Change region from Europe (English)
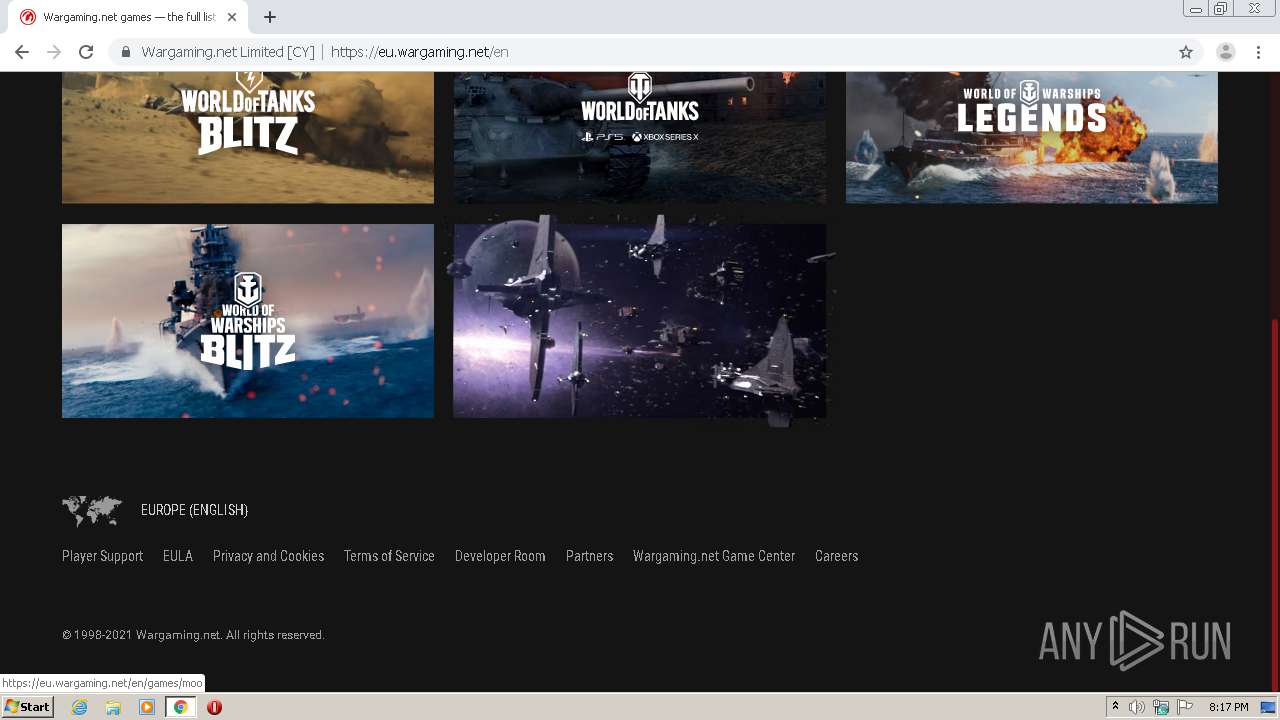1280x720 pixels. pyautogui.click(x=194, y=510)
